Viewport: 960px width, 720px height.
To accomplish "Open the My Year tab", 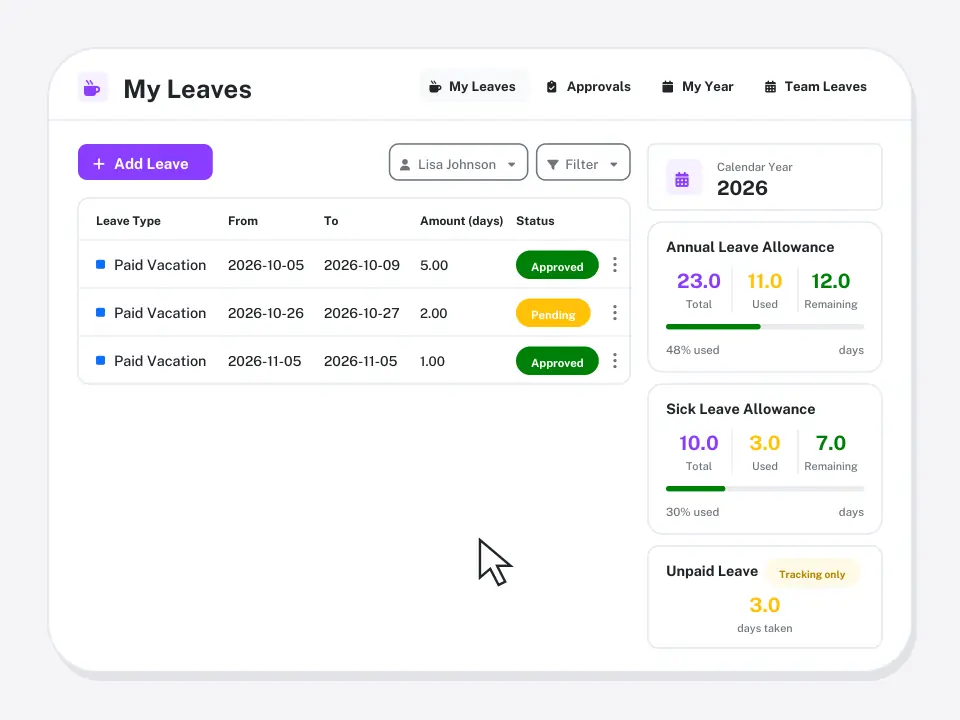I will 697,86.
